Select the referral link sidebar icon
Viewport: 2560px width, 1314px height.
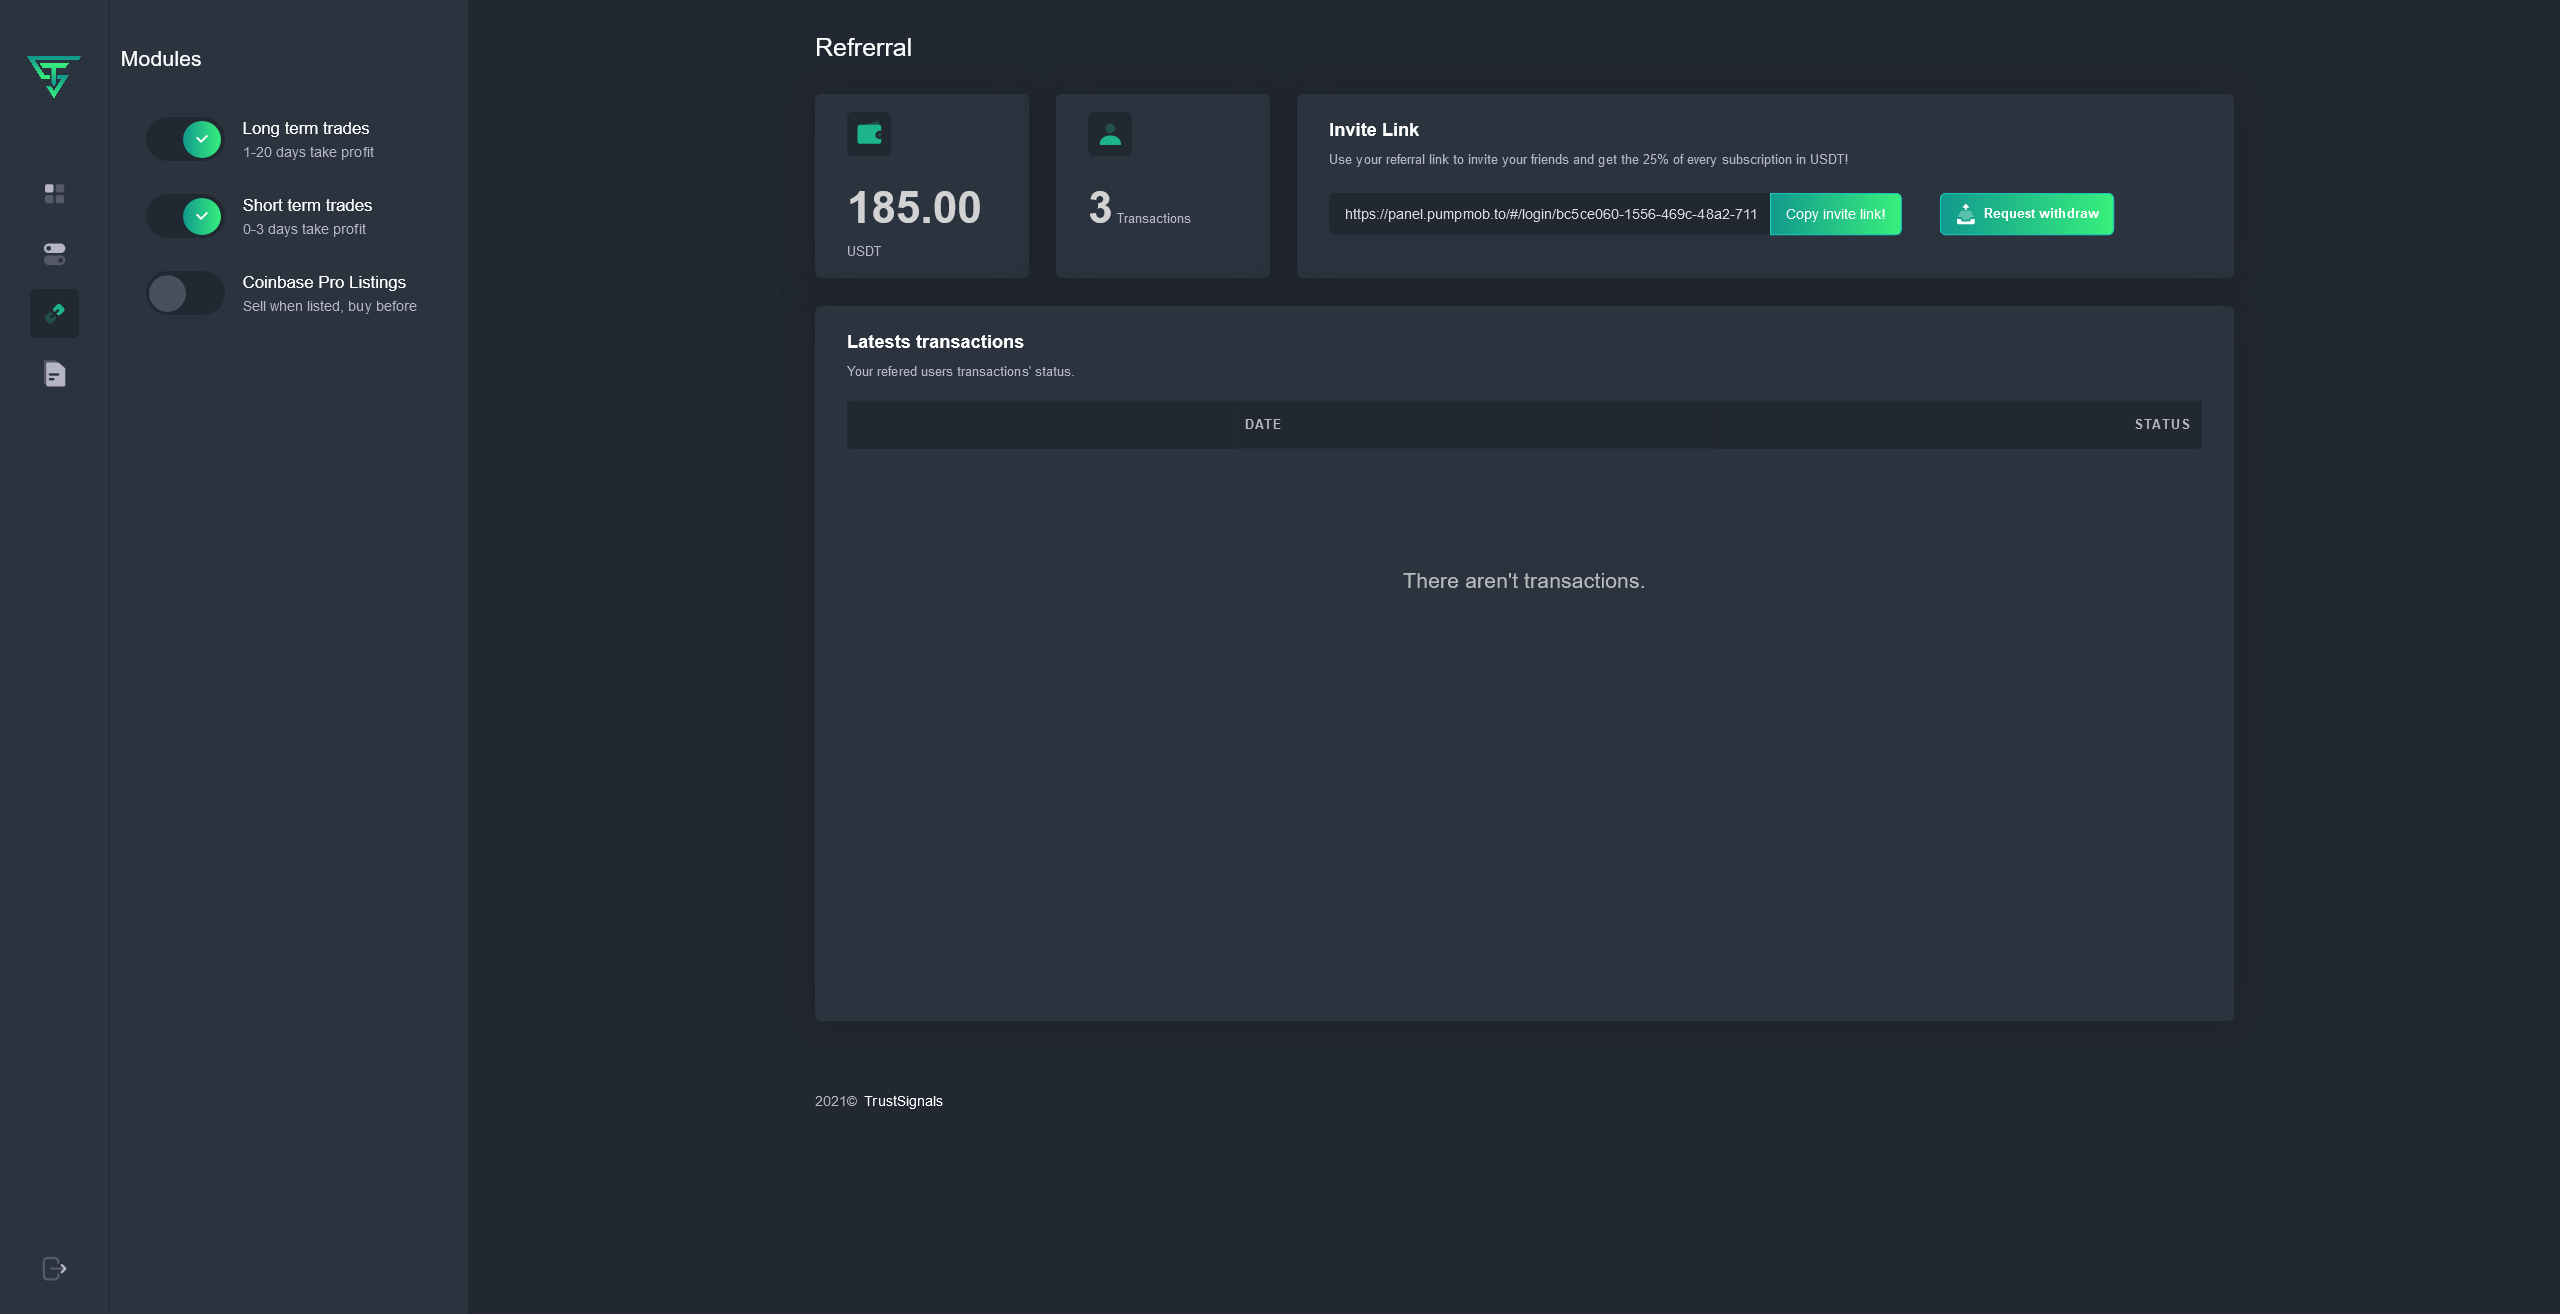click(55, 314)
